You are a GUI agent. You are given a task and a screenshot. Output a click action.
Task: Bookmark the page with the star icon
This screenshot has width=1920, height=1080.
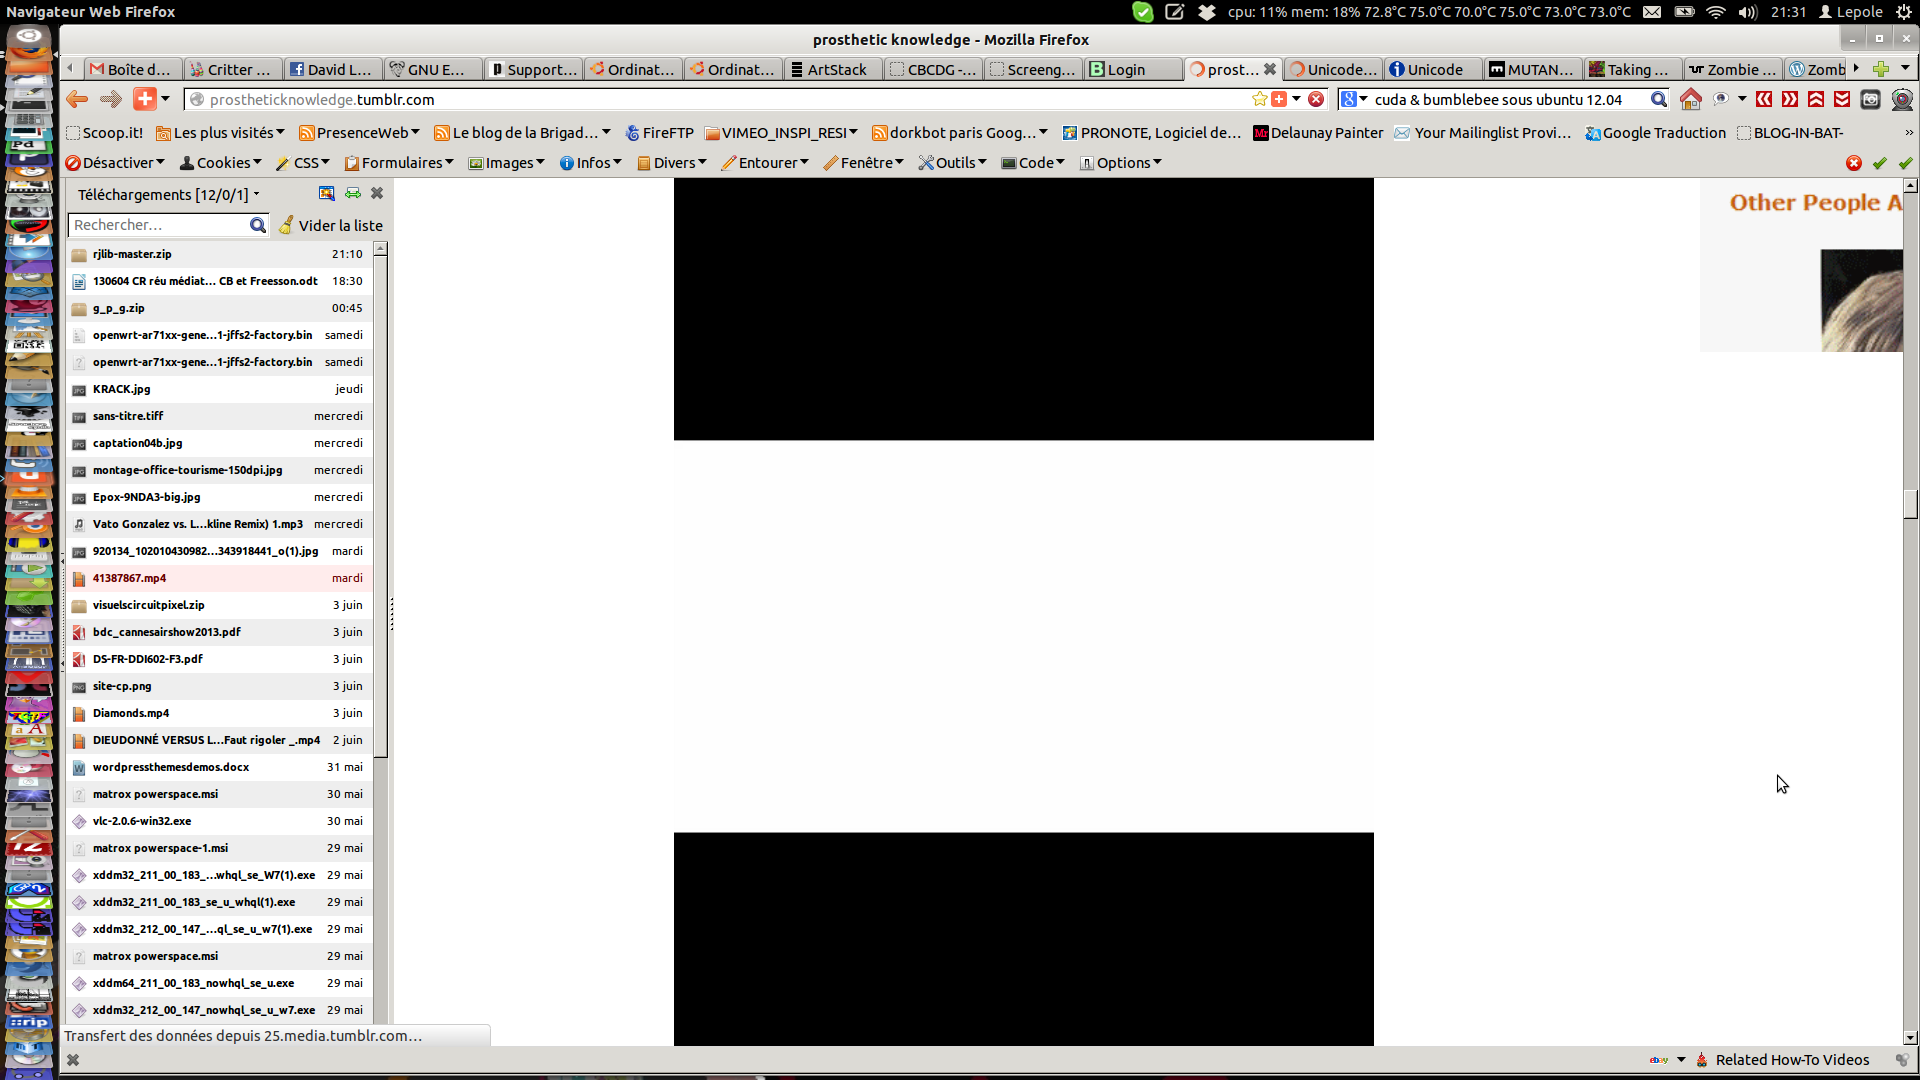pos(1259,99)
